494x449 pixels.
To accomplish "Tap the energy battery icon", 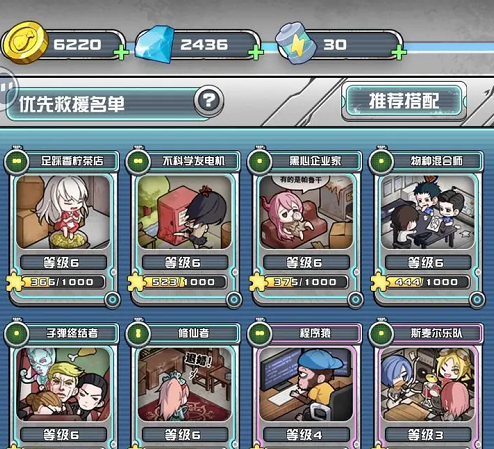I will [x=296, y=43].
